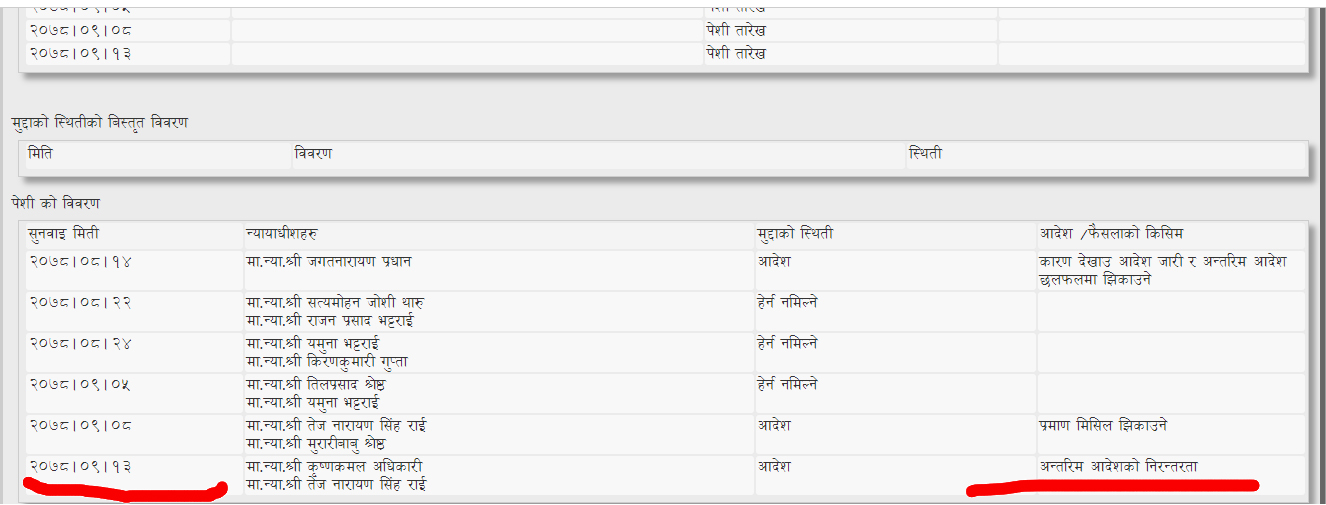The height and width of the screenshot is (505, 1326).
Task: Click the आदेश /फैसलाको किसिम column header
Action: (x=1111, y=234)
